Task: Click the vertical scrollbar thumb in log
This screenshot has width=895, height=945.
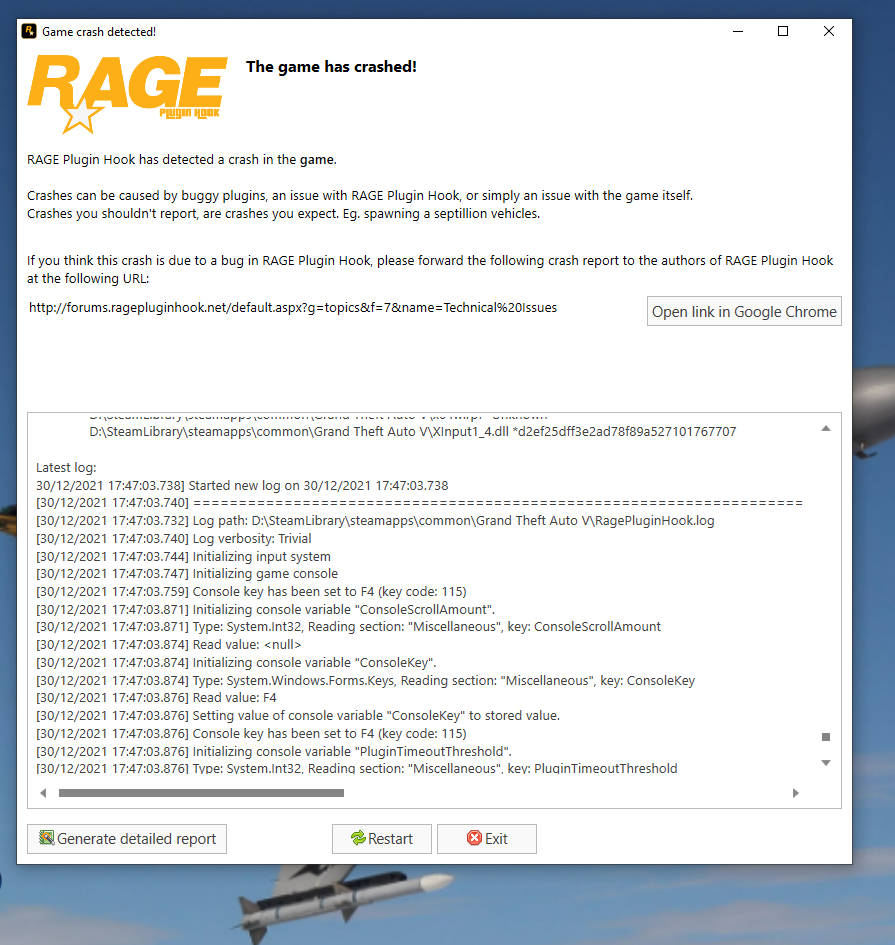Action: click(x=826, y=736)
